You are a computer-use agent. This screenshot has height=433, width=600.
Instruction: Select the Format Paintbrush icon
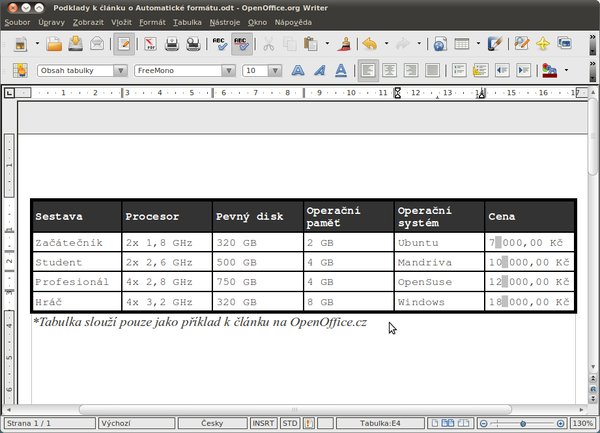point(344,44)
